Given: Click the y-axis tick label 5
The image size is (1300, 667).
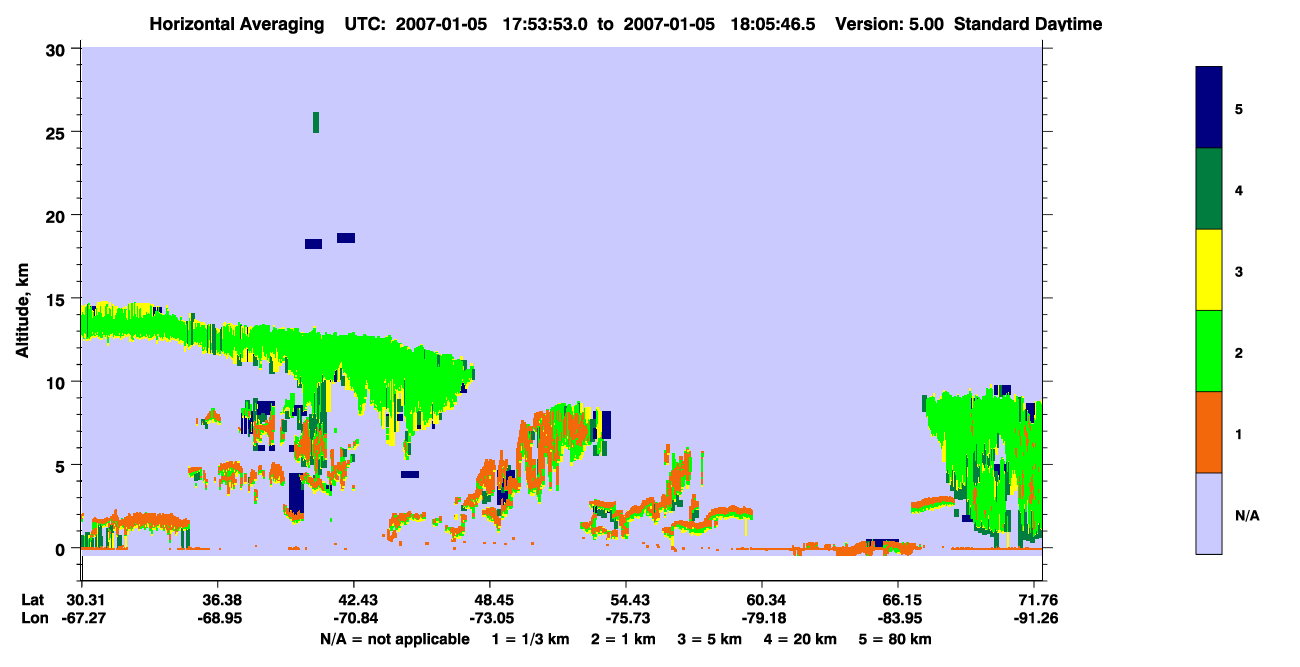Looking at the screenshot, I should point(63,465).
